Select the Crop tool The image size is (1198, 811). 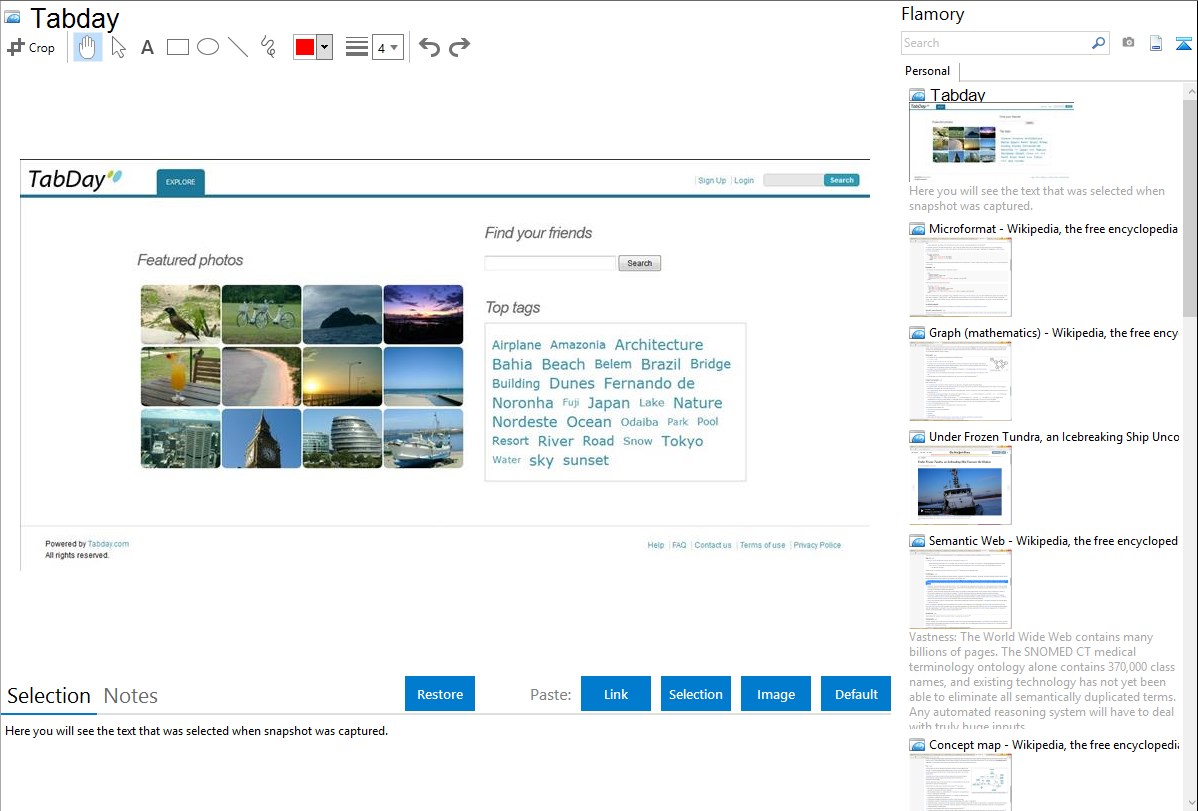[x=31, y=47]
